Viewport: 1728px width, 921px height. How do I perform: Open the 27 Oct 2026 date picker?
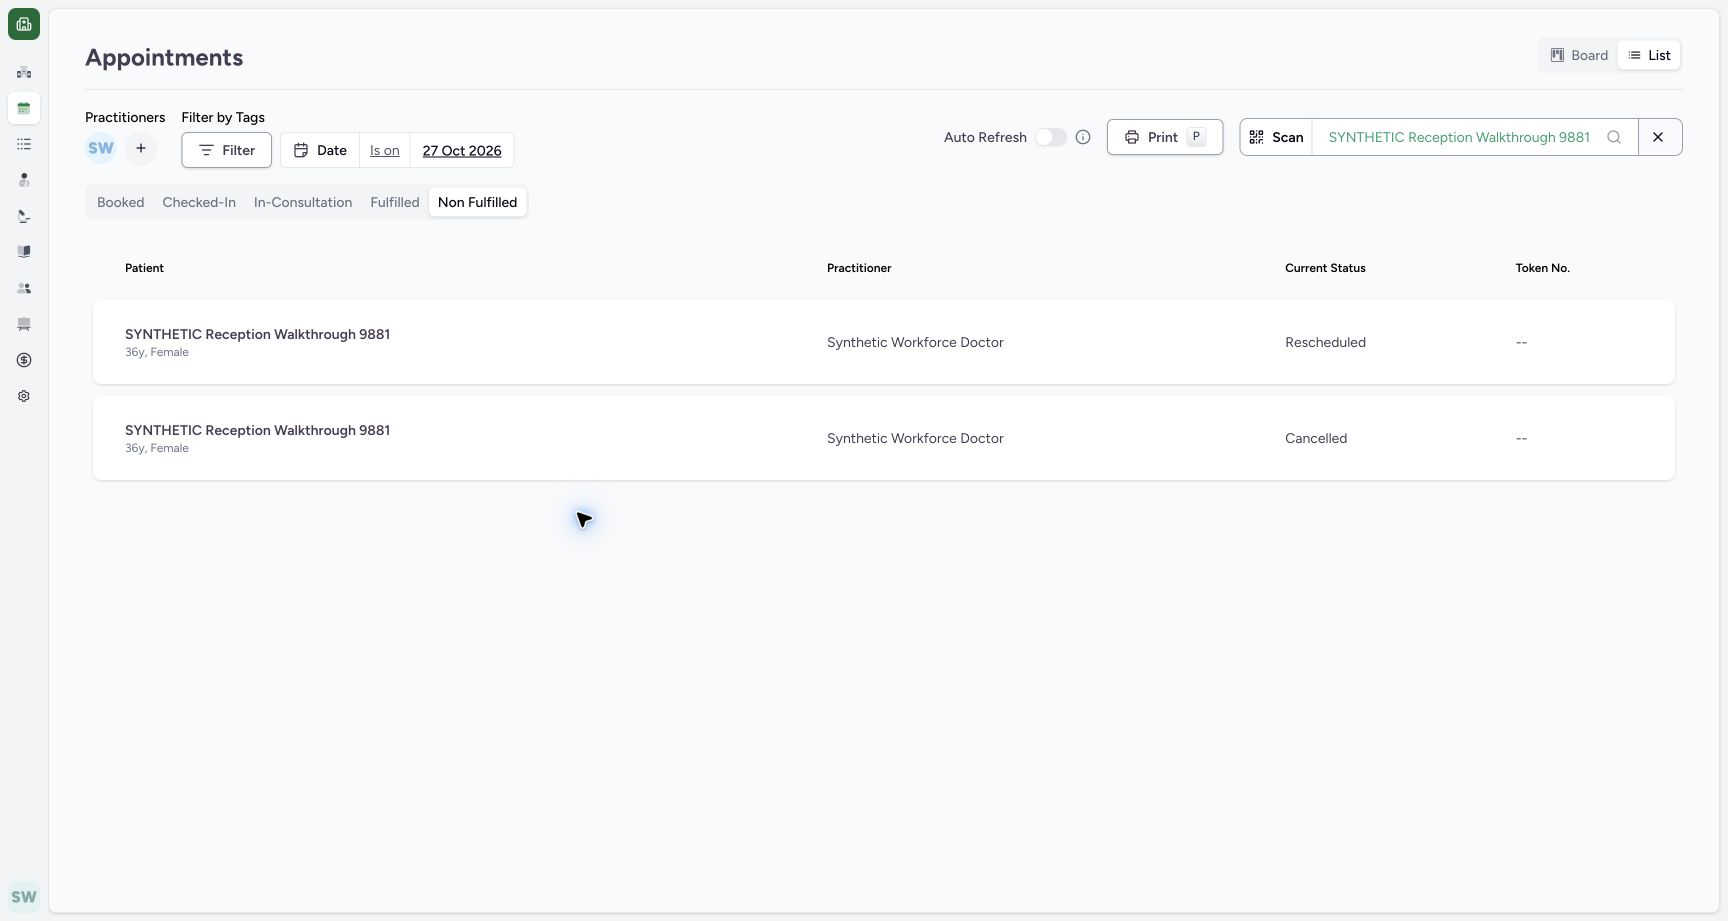[x=462, y=150]
